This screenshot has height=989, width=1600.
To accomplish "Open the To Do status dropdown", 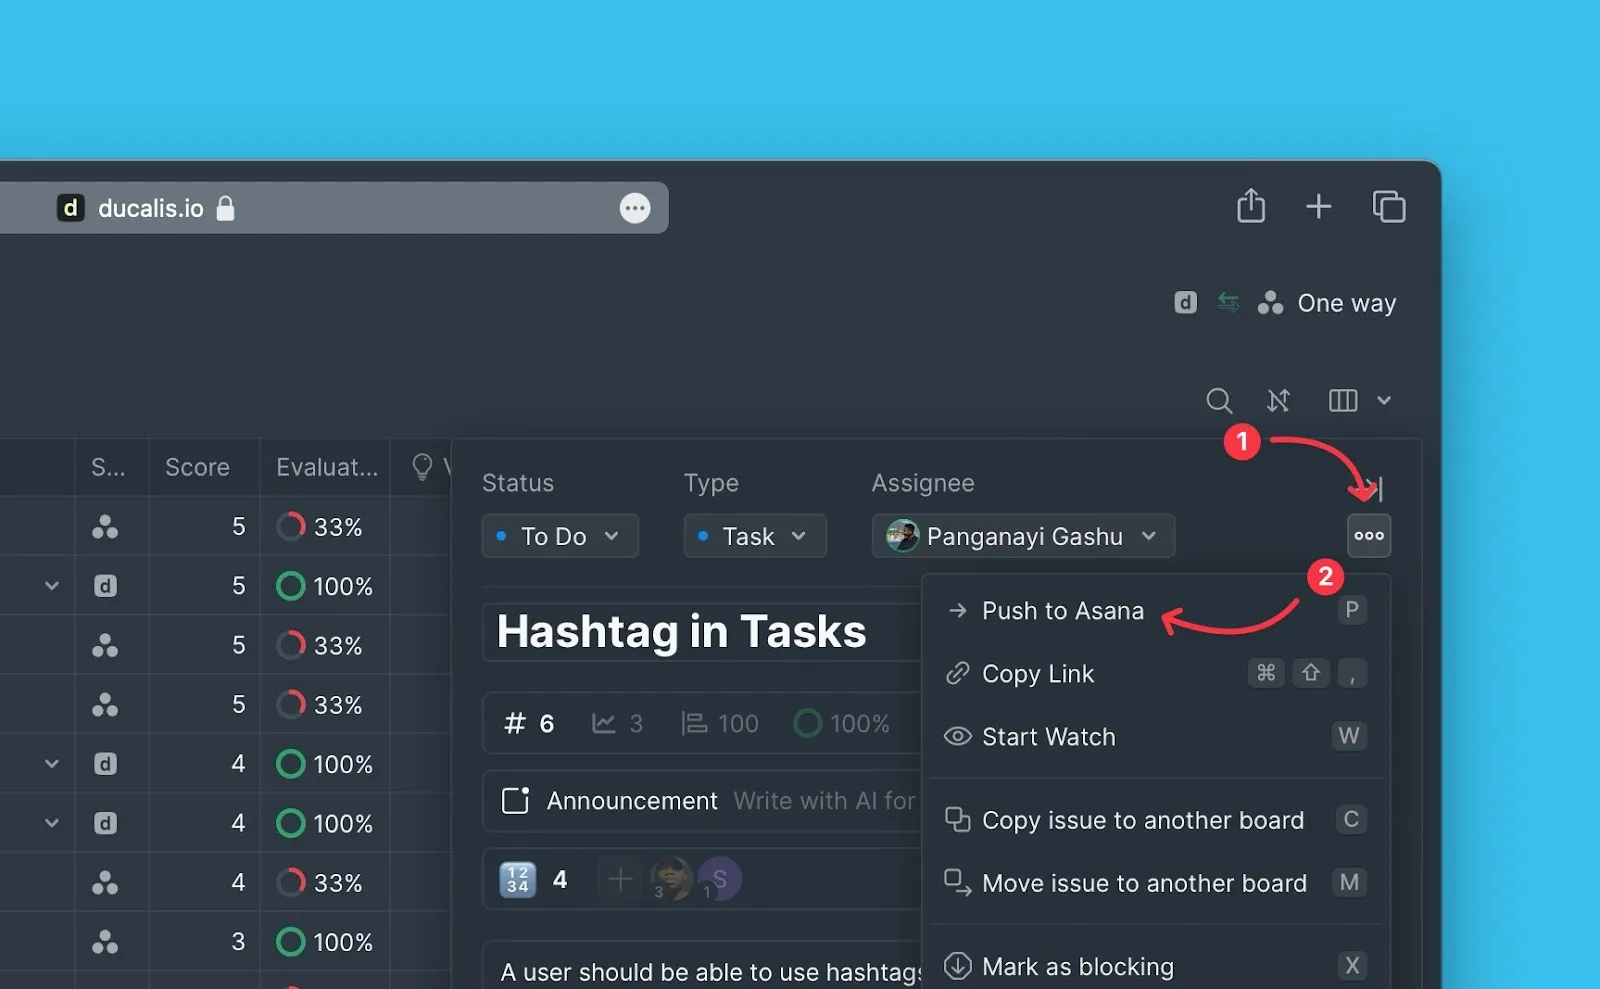I will click(559, 536).
